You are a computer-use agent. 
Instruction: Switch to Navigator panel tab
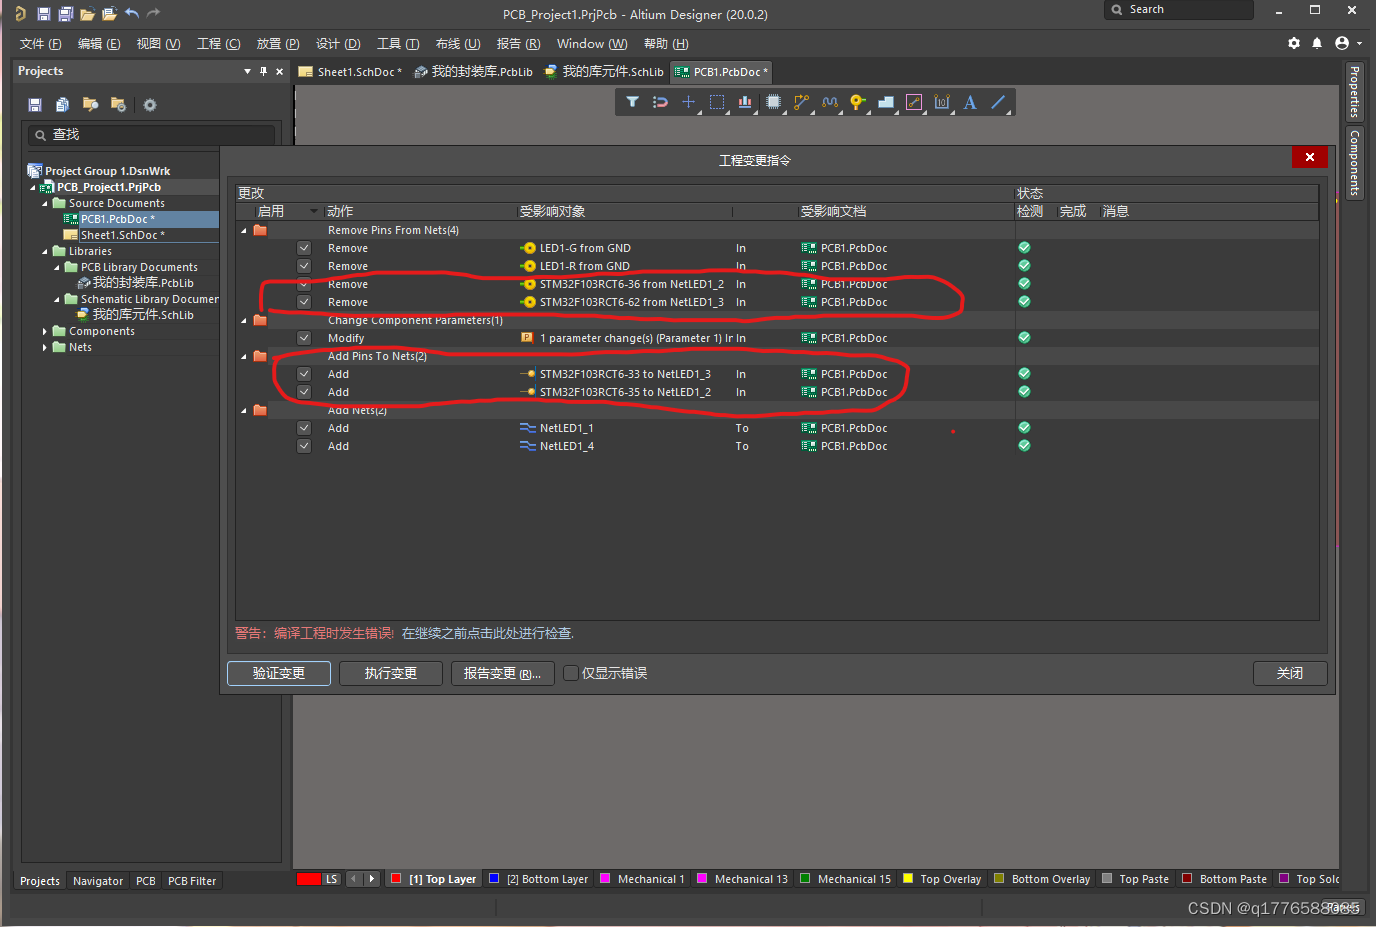coord(98,881)
